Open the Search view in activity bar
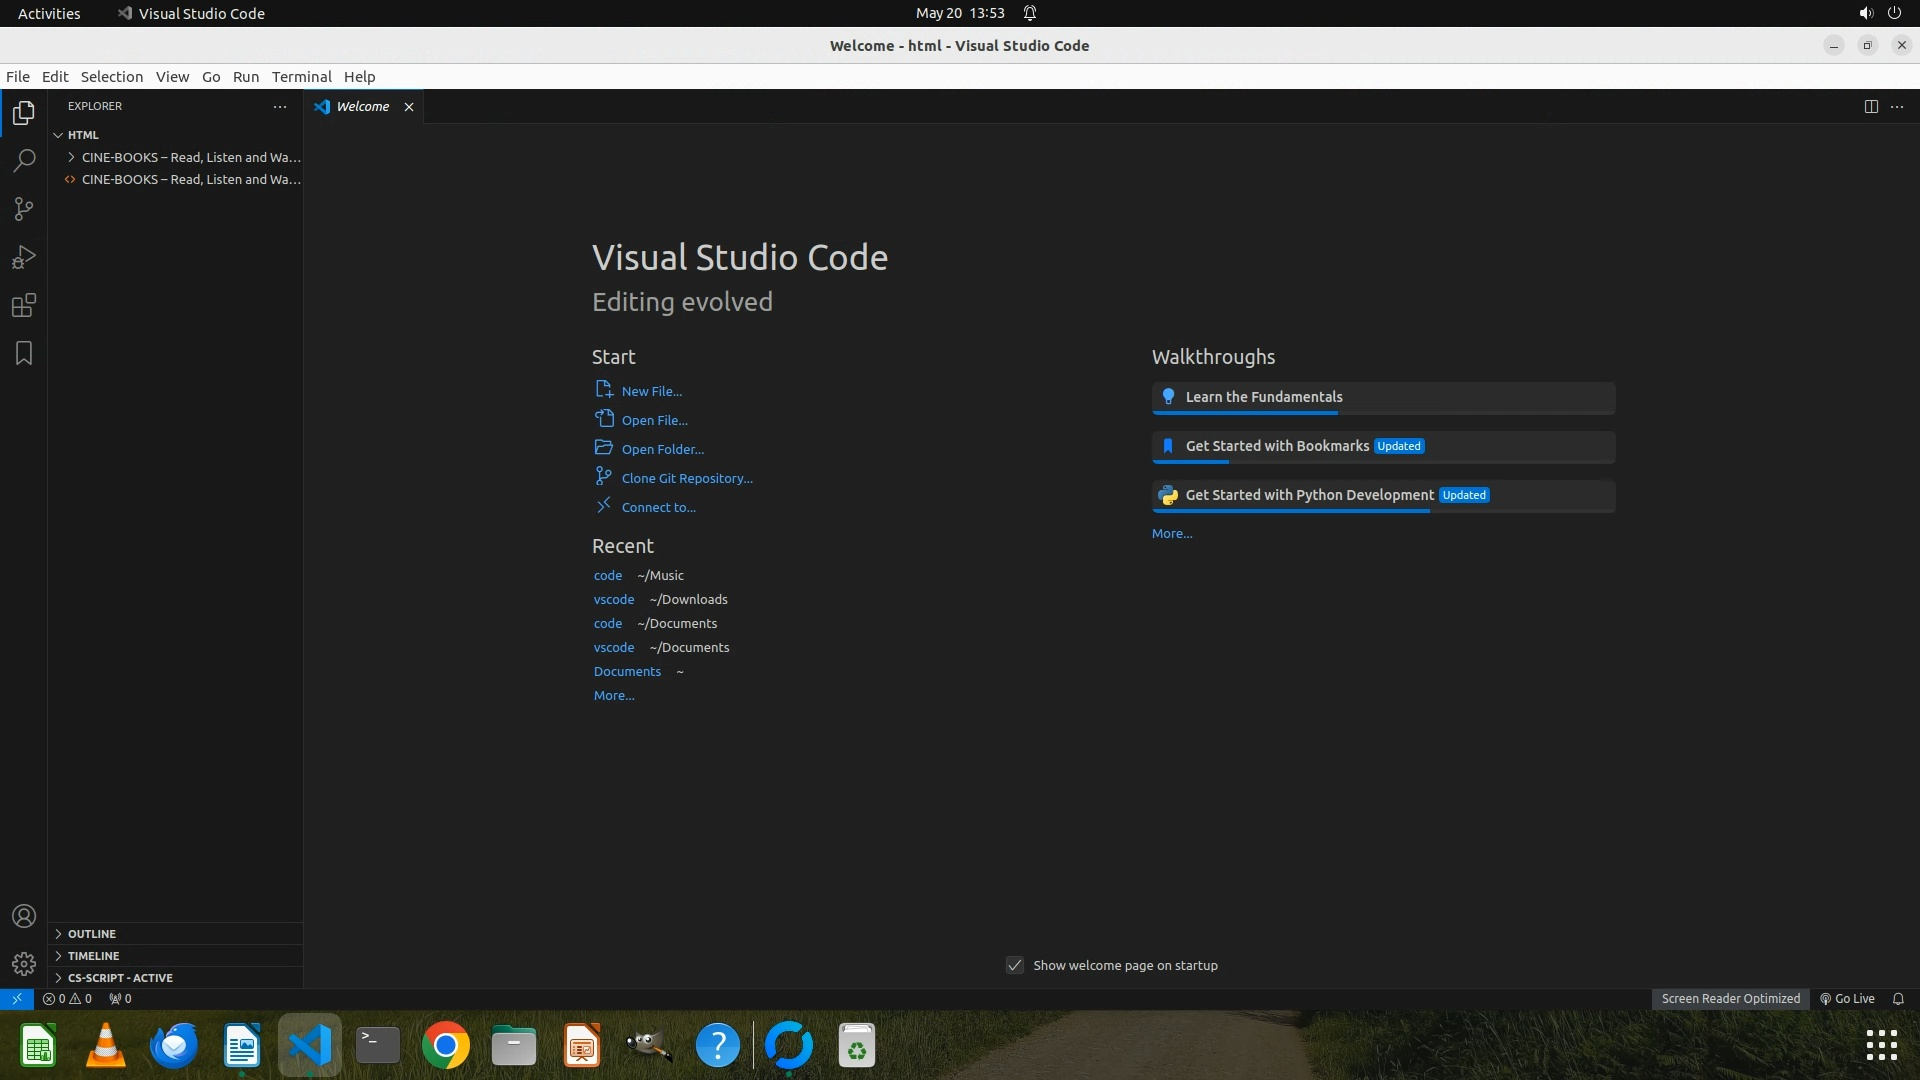The width and height of the screenshot is (1920, 1080). tap(24, 161)
